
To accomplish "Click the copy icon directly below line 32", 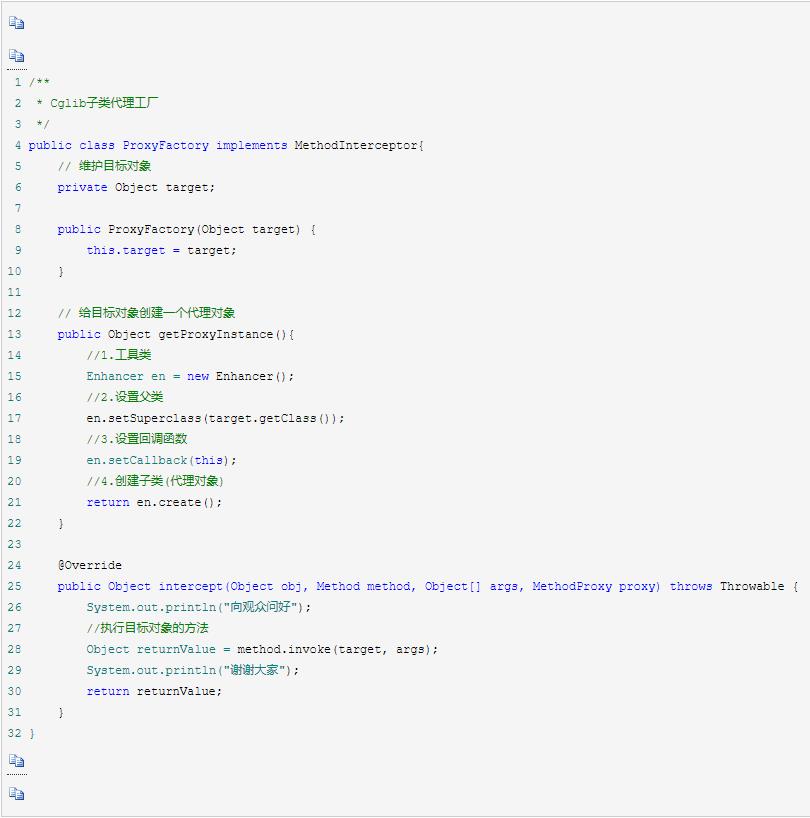I will 17,761.
